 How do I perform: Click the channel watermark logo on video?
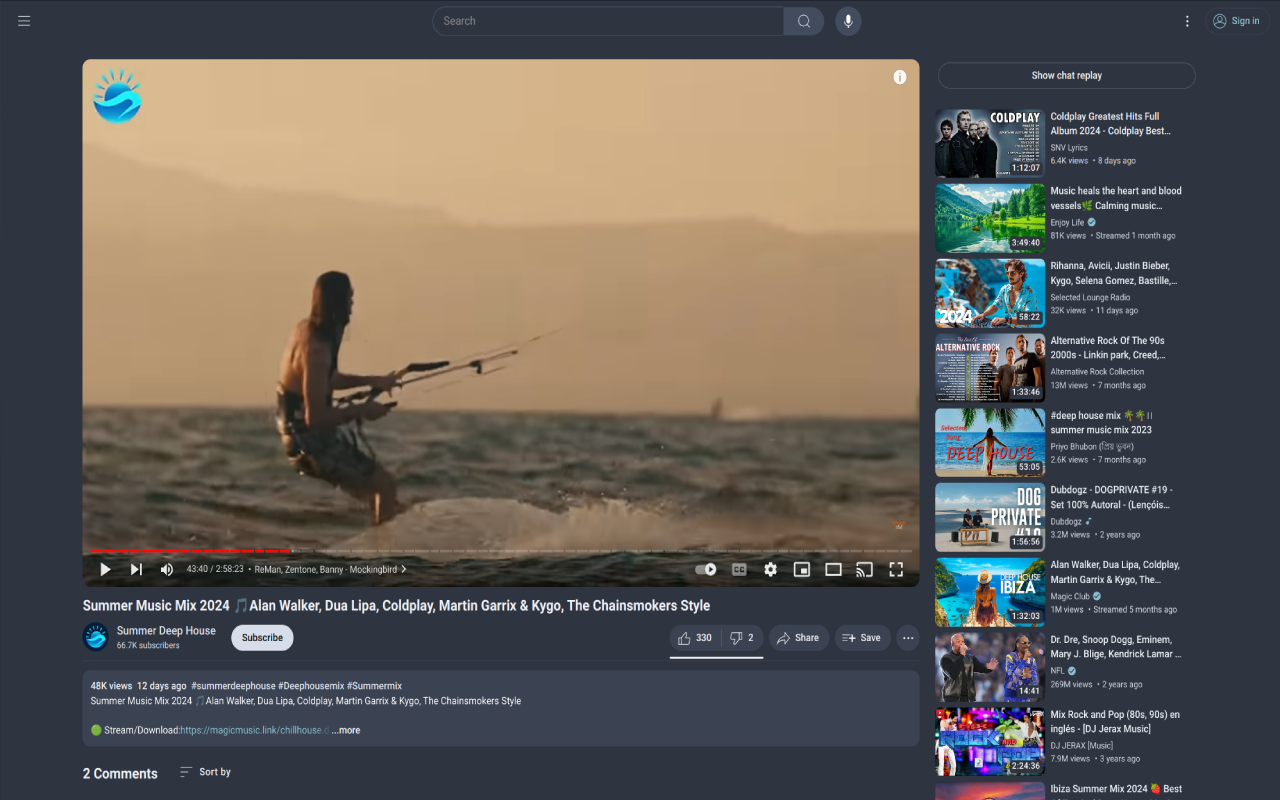(x=117, y=96)
